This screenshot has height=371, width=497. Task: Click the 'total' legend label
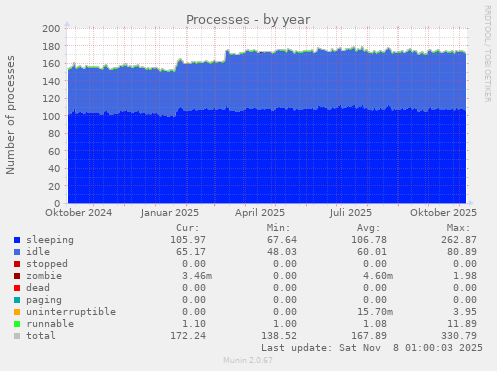click(41, 336)
